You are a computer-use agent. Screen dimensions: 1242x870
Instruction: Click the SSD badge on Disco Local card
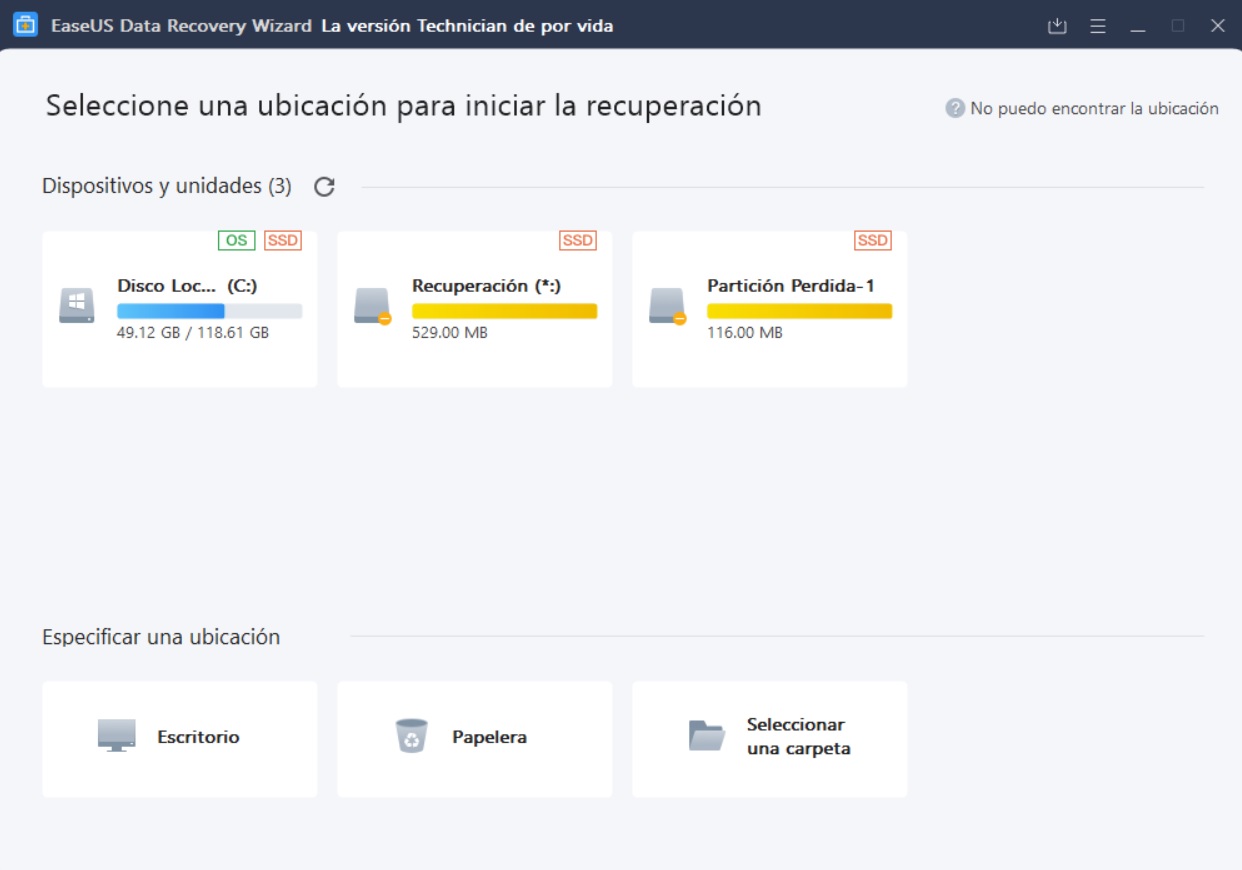tap(283, 240)
